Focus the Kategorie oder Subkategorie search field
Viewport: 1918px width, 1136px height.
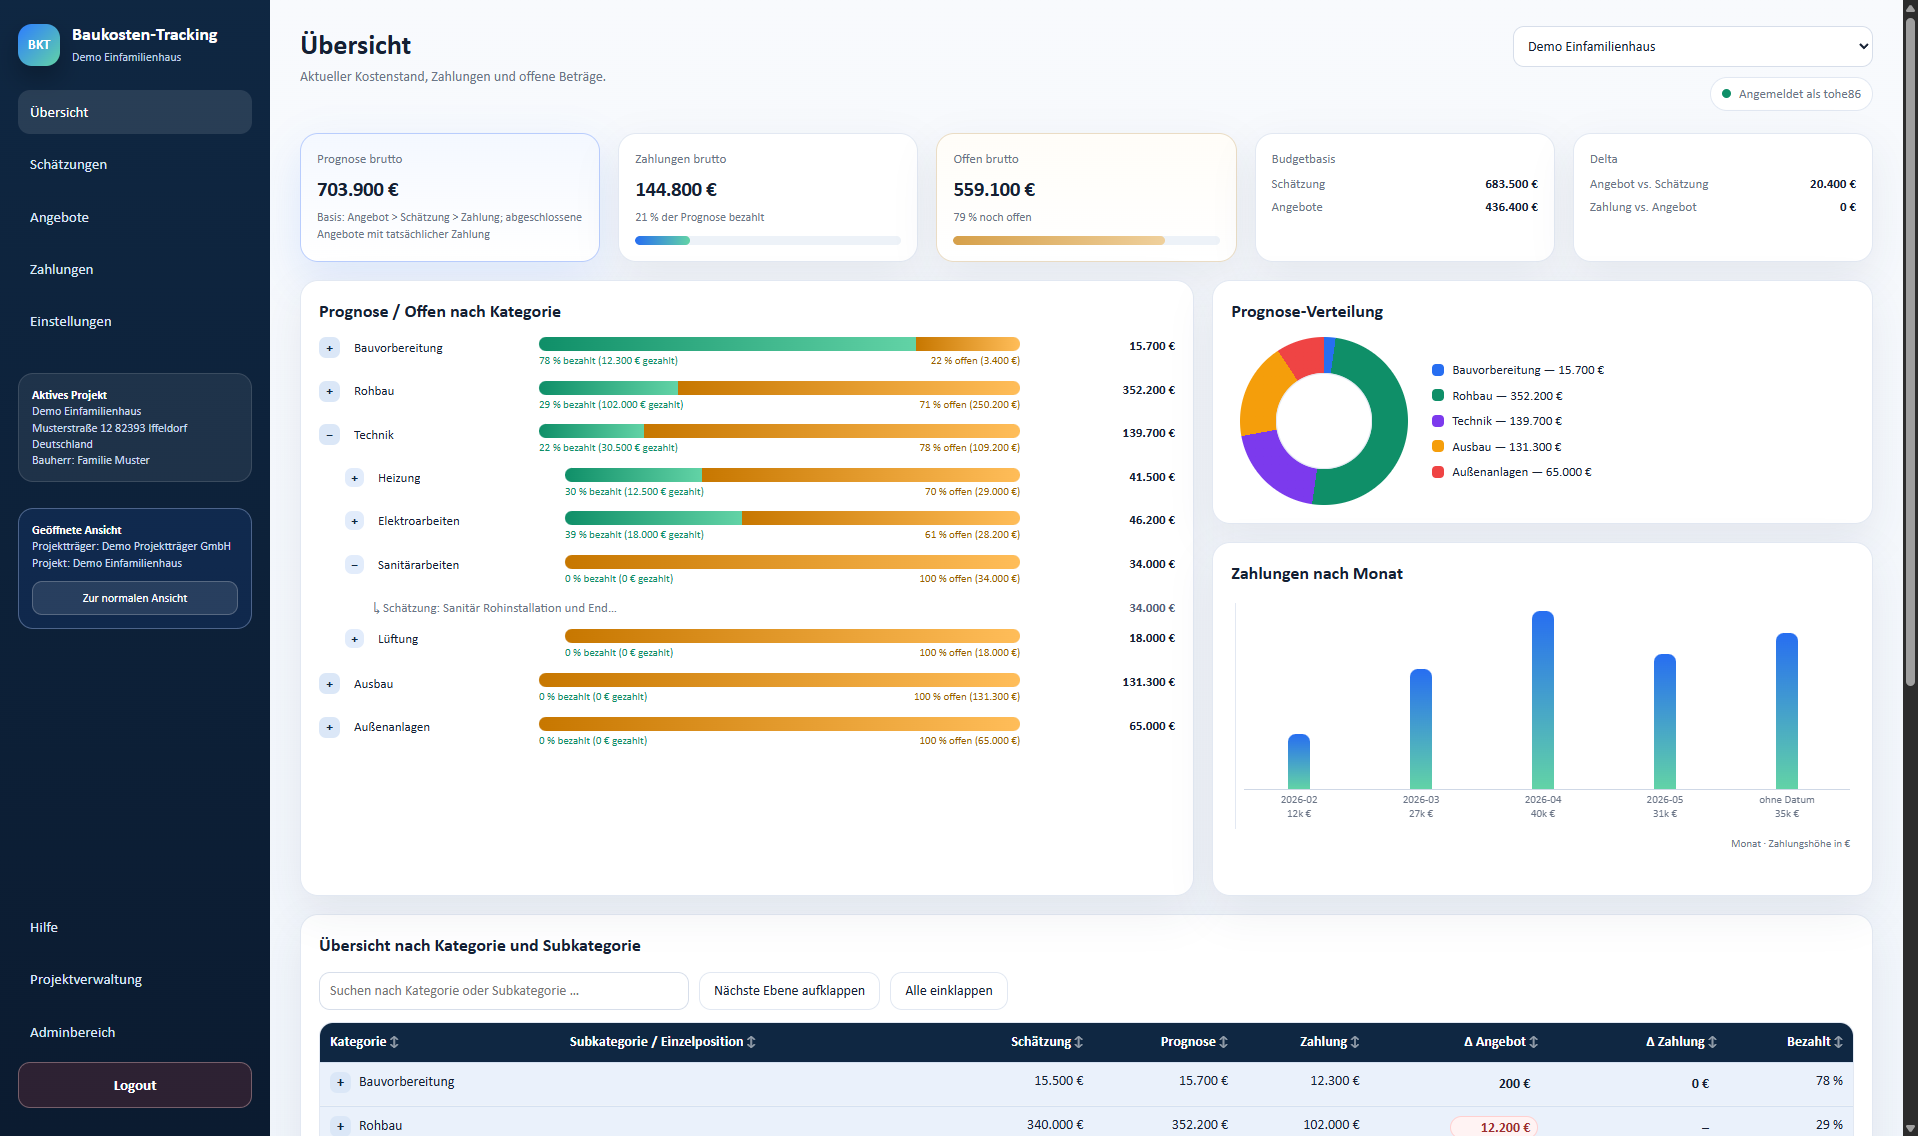[504, 991]
